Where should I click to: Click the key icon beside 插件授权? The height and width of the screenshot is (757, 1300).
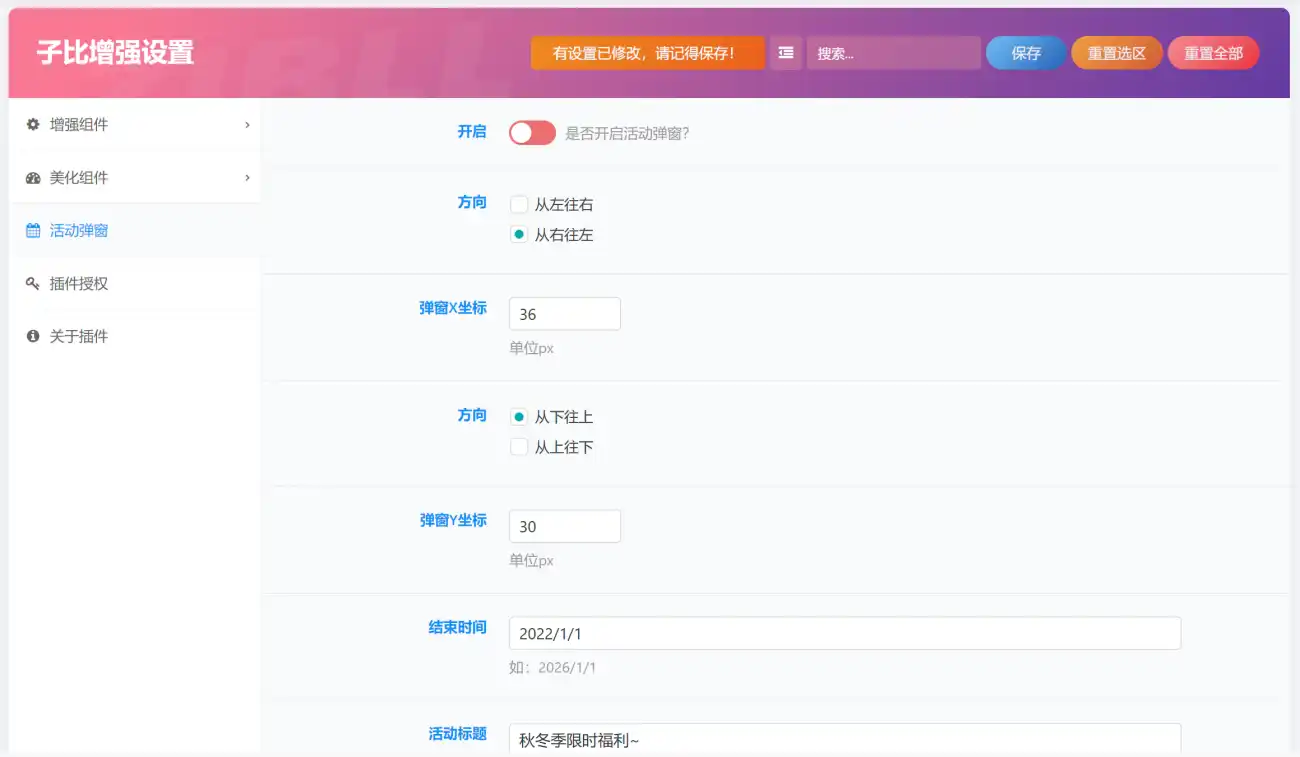33,284
